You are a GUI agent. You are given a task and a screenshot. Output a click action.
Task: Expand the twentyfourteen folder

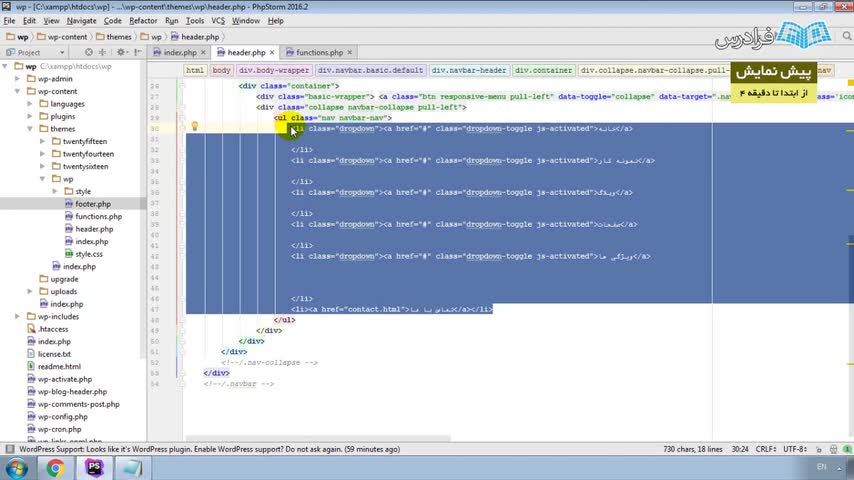click(x=42, y=154)
